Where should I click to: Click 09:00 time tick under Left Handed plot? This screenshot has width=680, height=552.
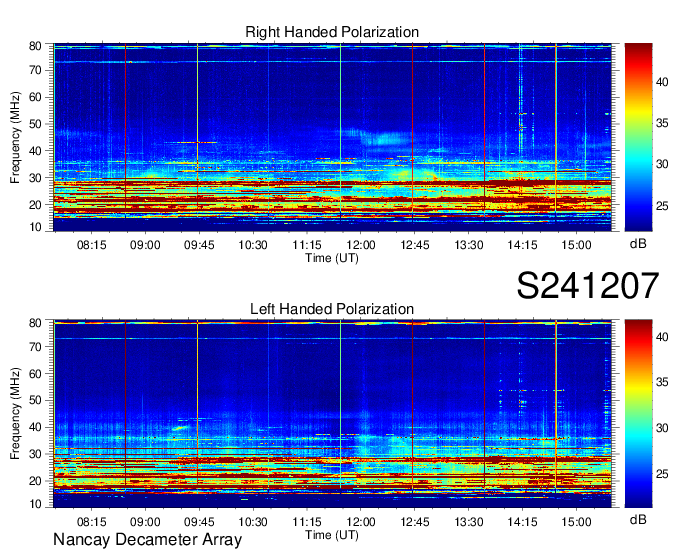(145, 521)
